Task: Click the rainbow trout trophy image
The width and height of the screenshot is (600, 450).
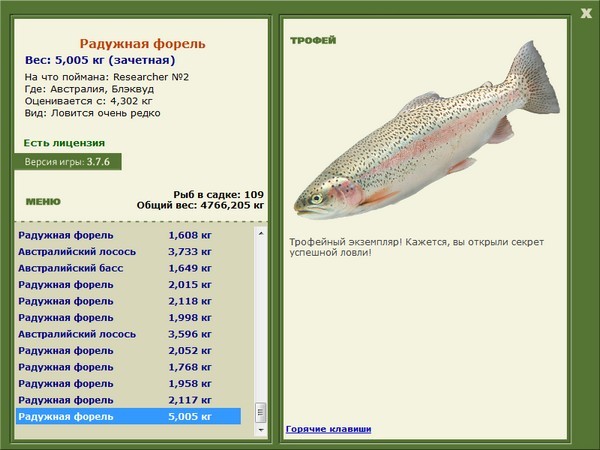Action: point(427,131)
